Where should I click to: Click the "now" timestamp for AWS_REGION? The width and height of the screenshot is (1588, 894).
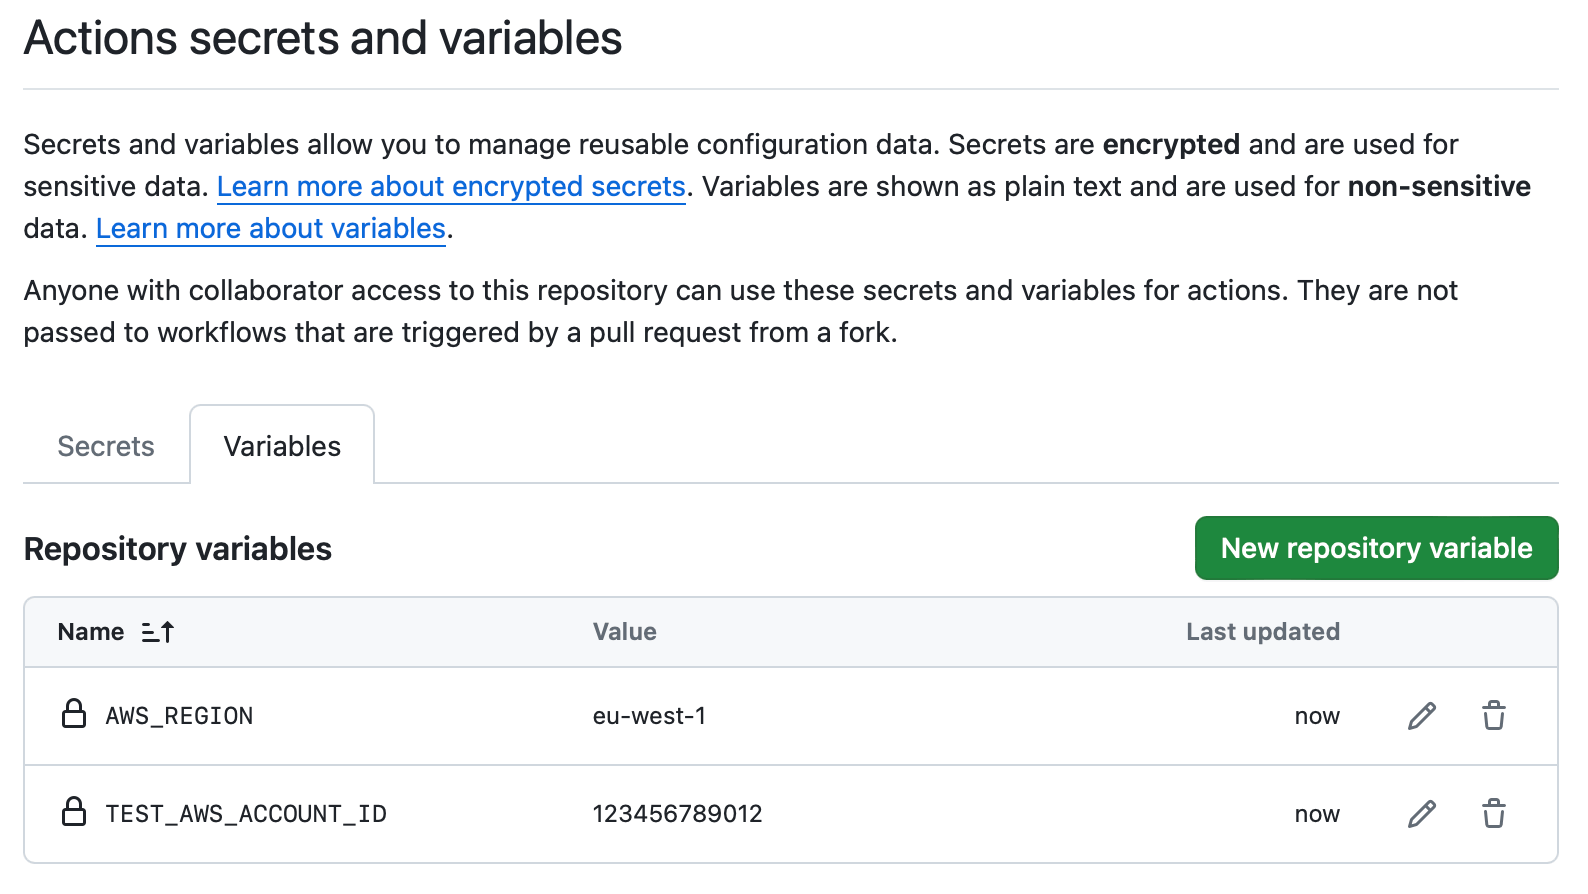(1317, 715)
